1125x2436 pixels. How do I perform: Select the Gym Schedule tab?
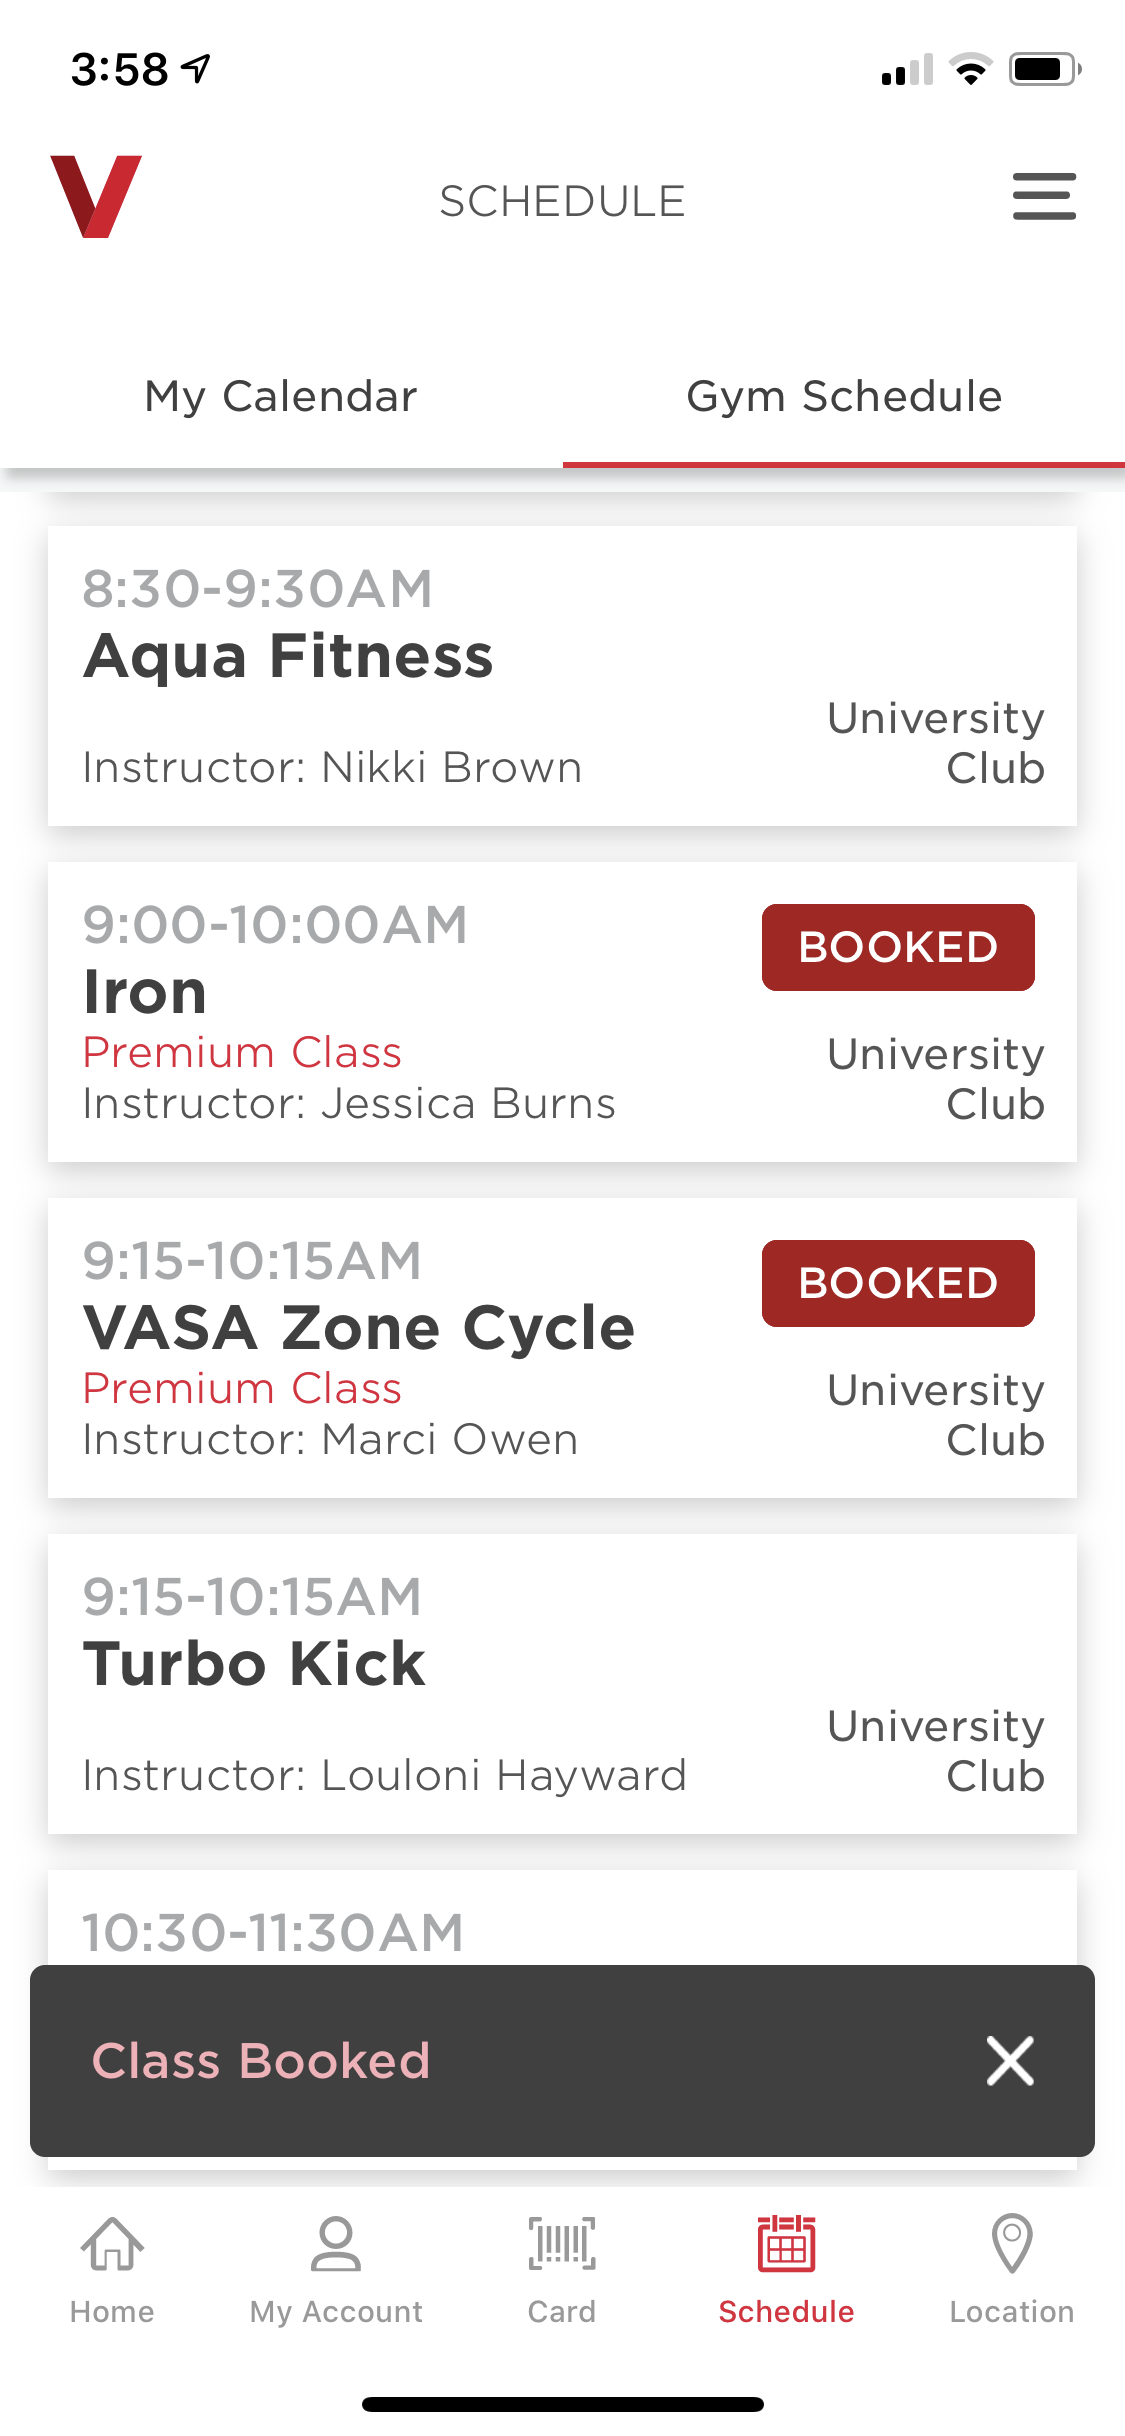844,397
